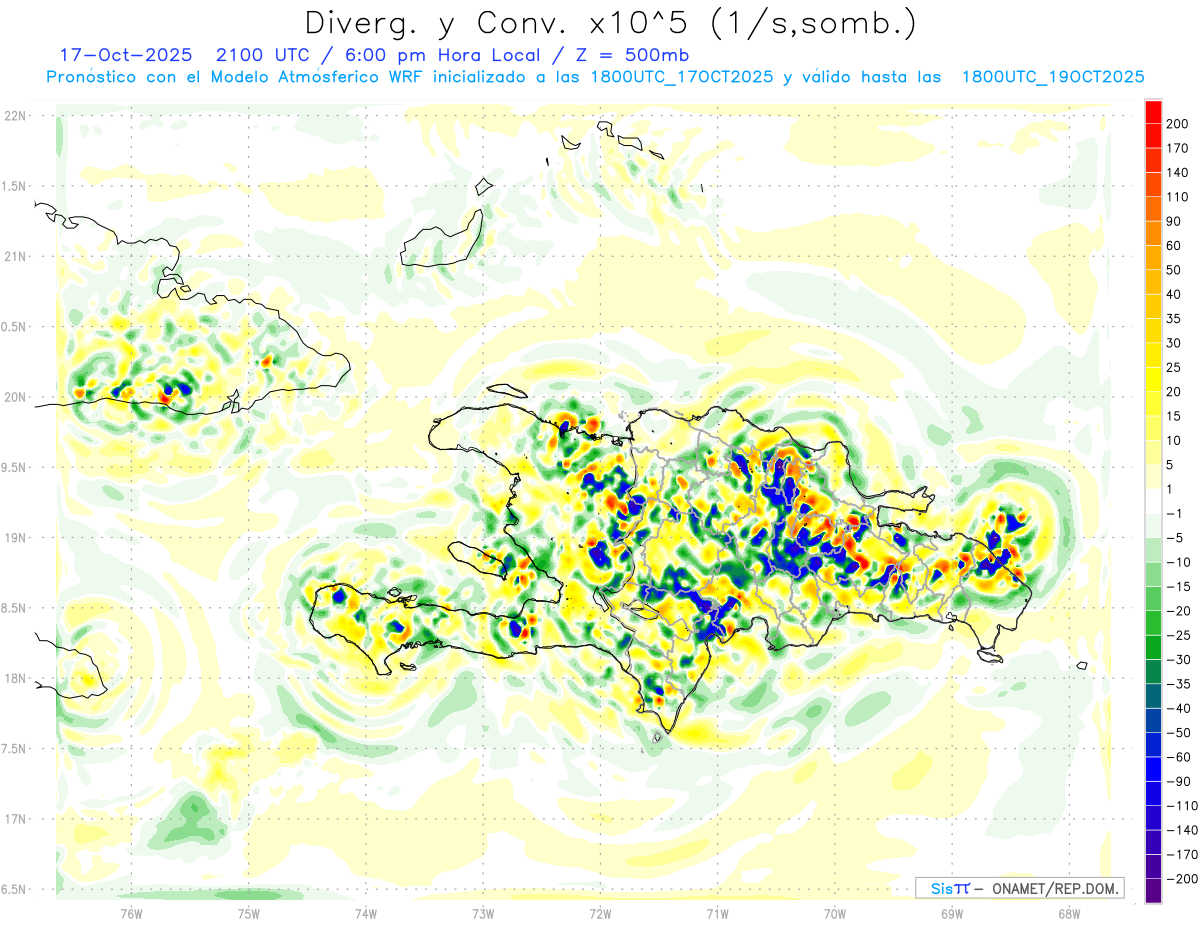Click the '1800UTC_19OCT2025' valid-until time

click(x=1053, y=77)
